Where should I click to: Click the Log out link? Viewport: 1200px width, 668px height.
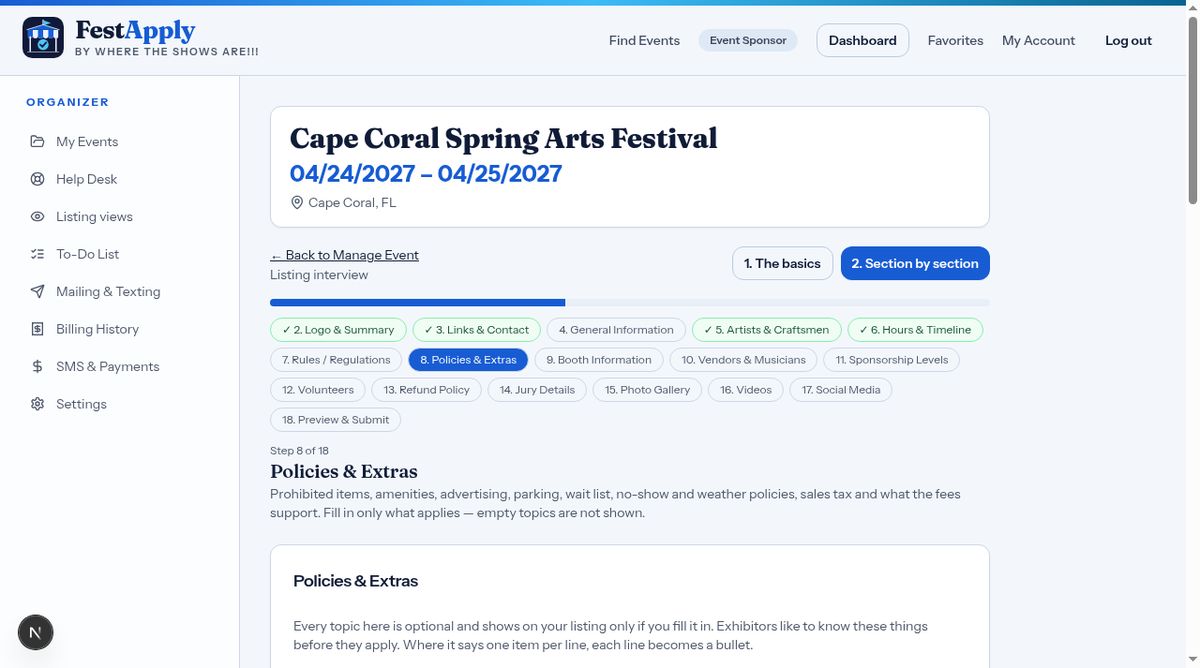1128,40
